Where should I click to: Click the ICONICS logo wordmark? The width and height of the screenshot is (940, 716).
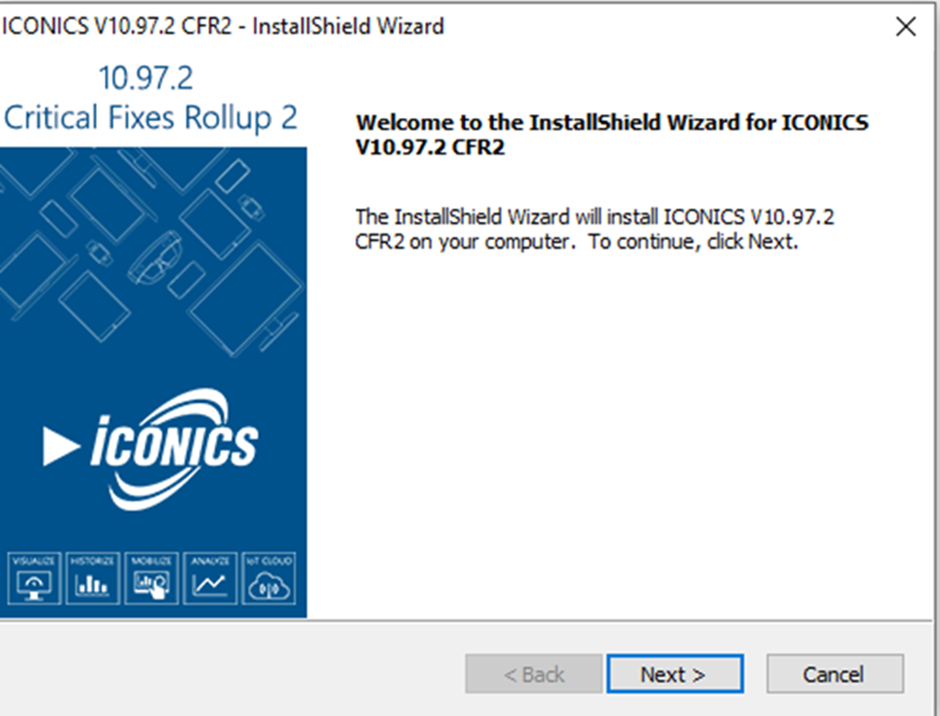(x=174, y=447)
